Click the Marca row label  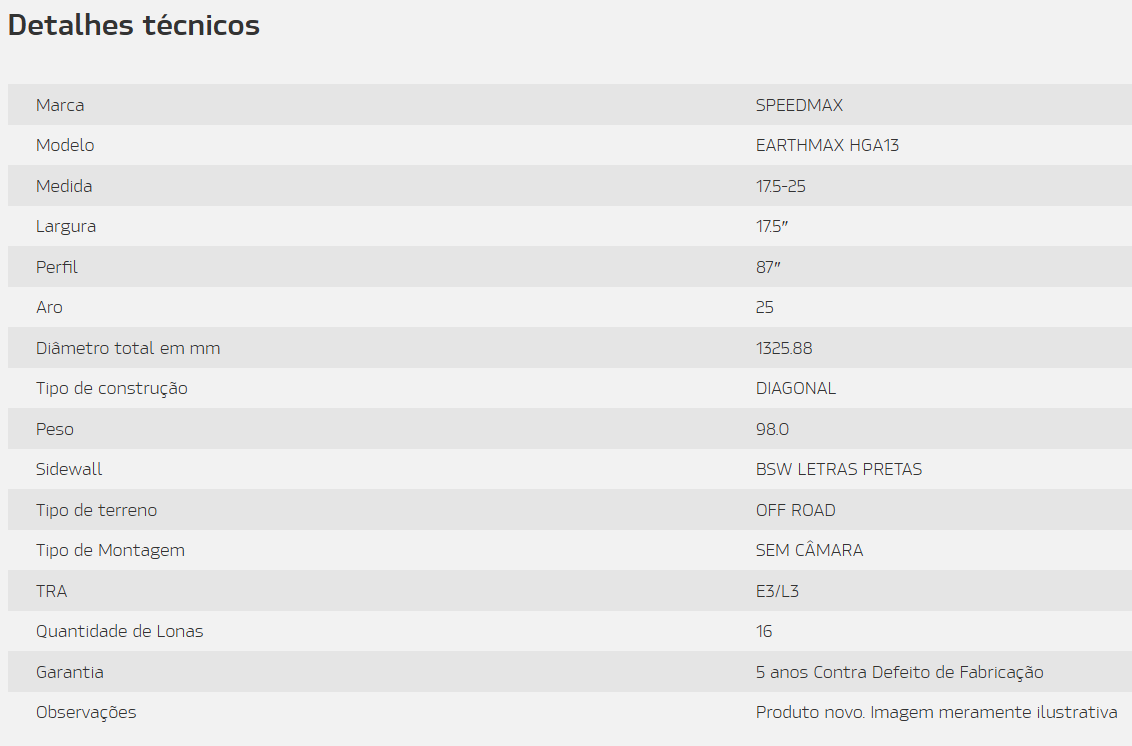click(60, 105)
